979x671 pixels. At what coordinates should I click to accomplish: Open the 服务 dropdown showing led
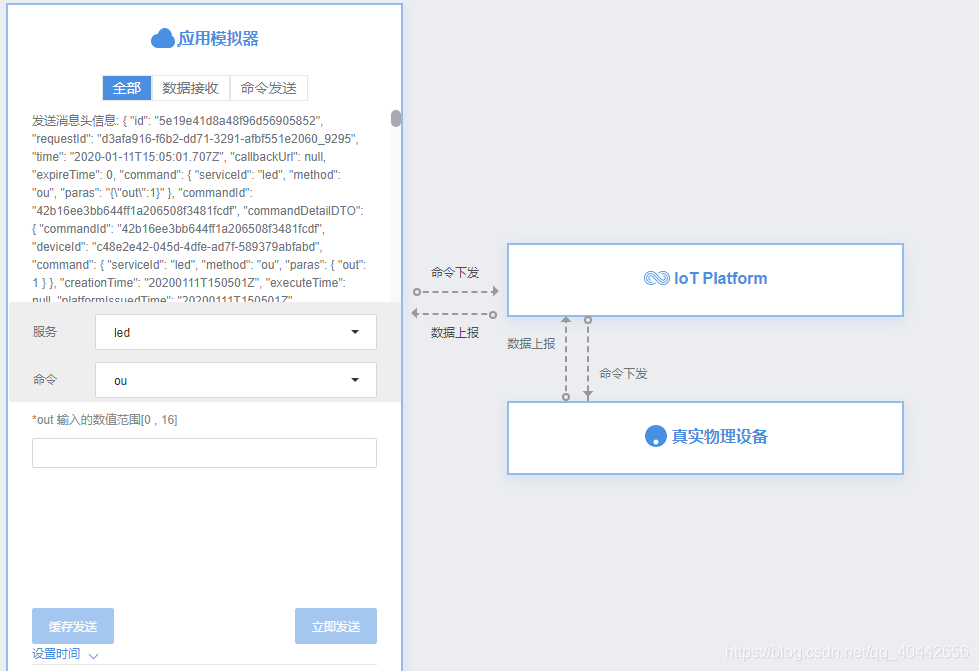236,332
